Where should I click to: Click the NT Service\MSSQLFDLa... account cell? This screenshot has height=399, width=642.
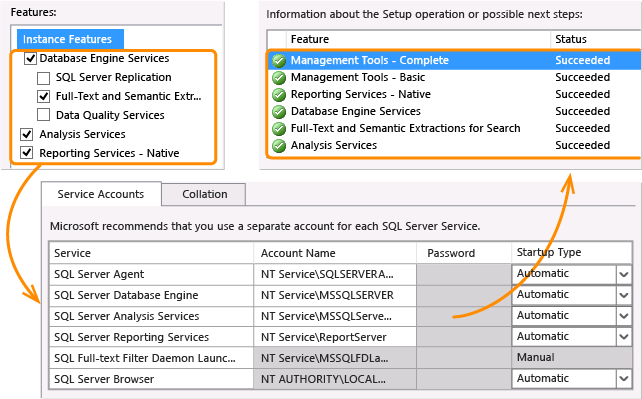tap(335, 358)
